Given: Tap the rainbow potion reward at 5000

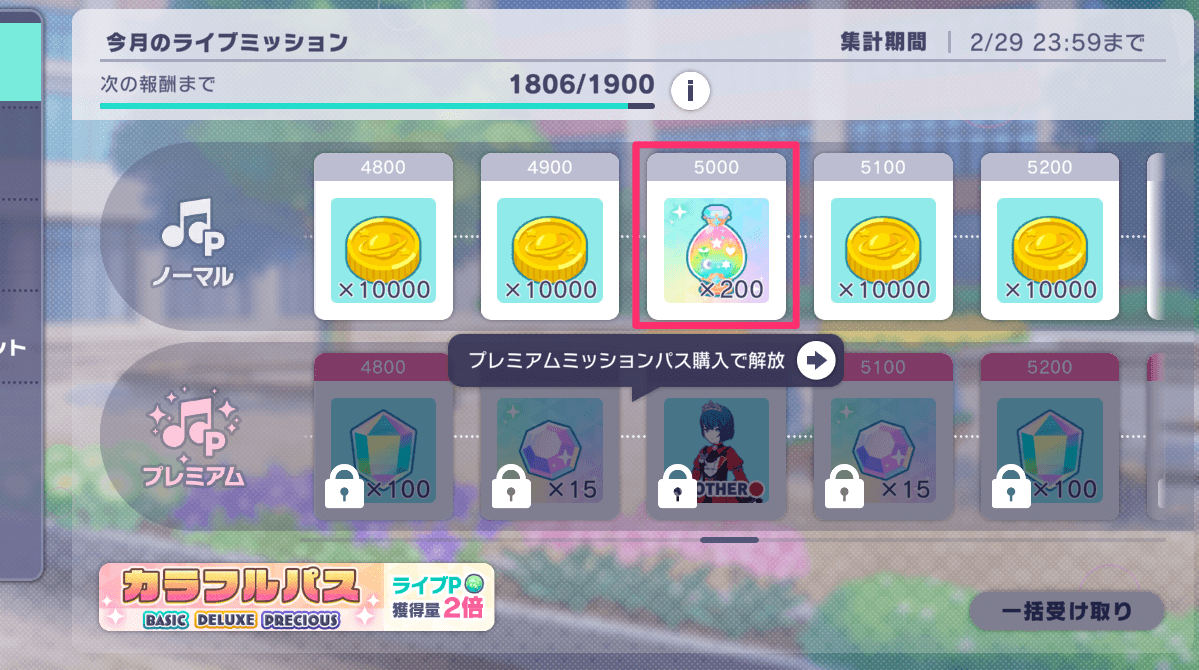Looking at the screenshot, I should point(716,236).
